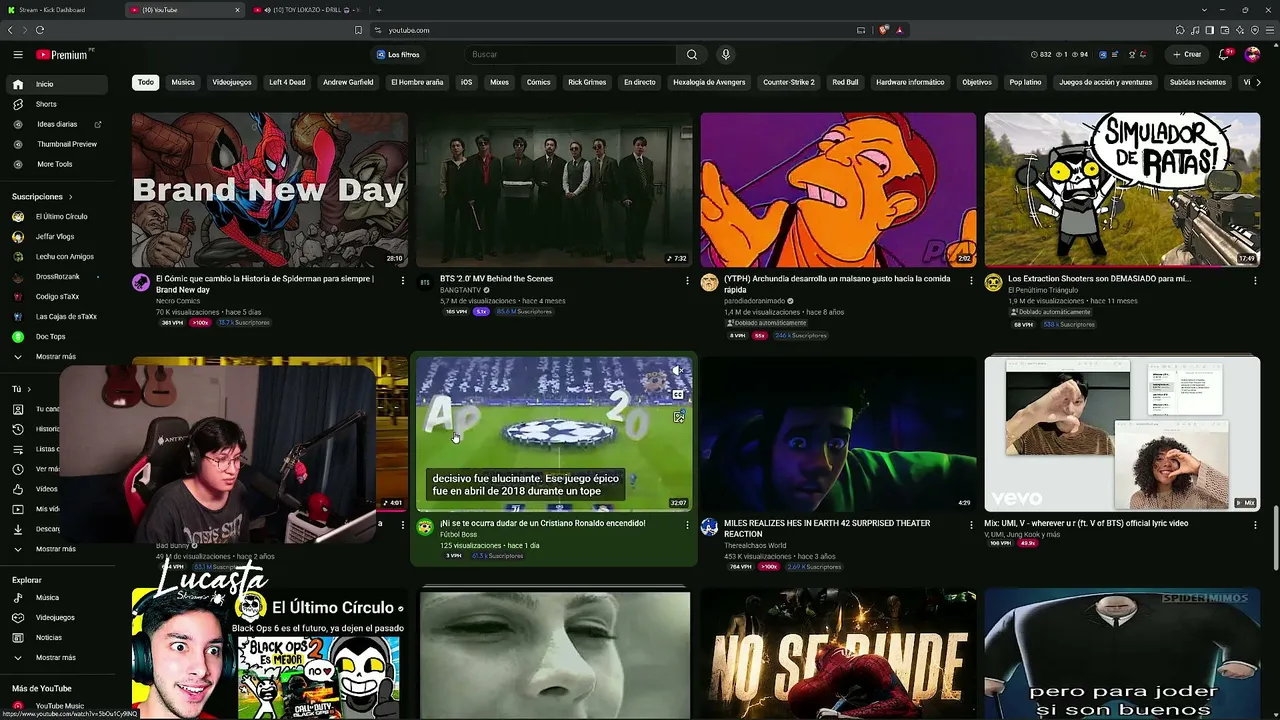Open Ideas diarias in the sidebar
Screen dimensions: 1280x720
click(59, 124)
